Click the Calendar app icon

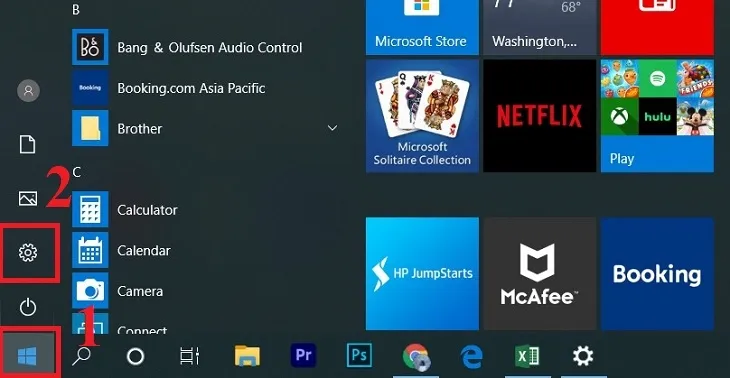[x=90, y=250]
